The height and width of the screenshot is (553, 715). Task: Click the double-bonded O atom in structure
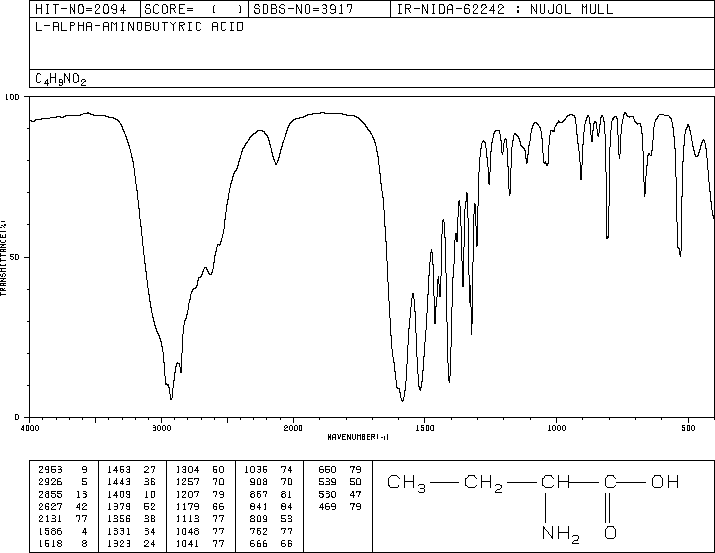(x=610, y=532)
